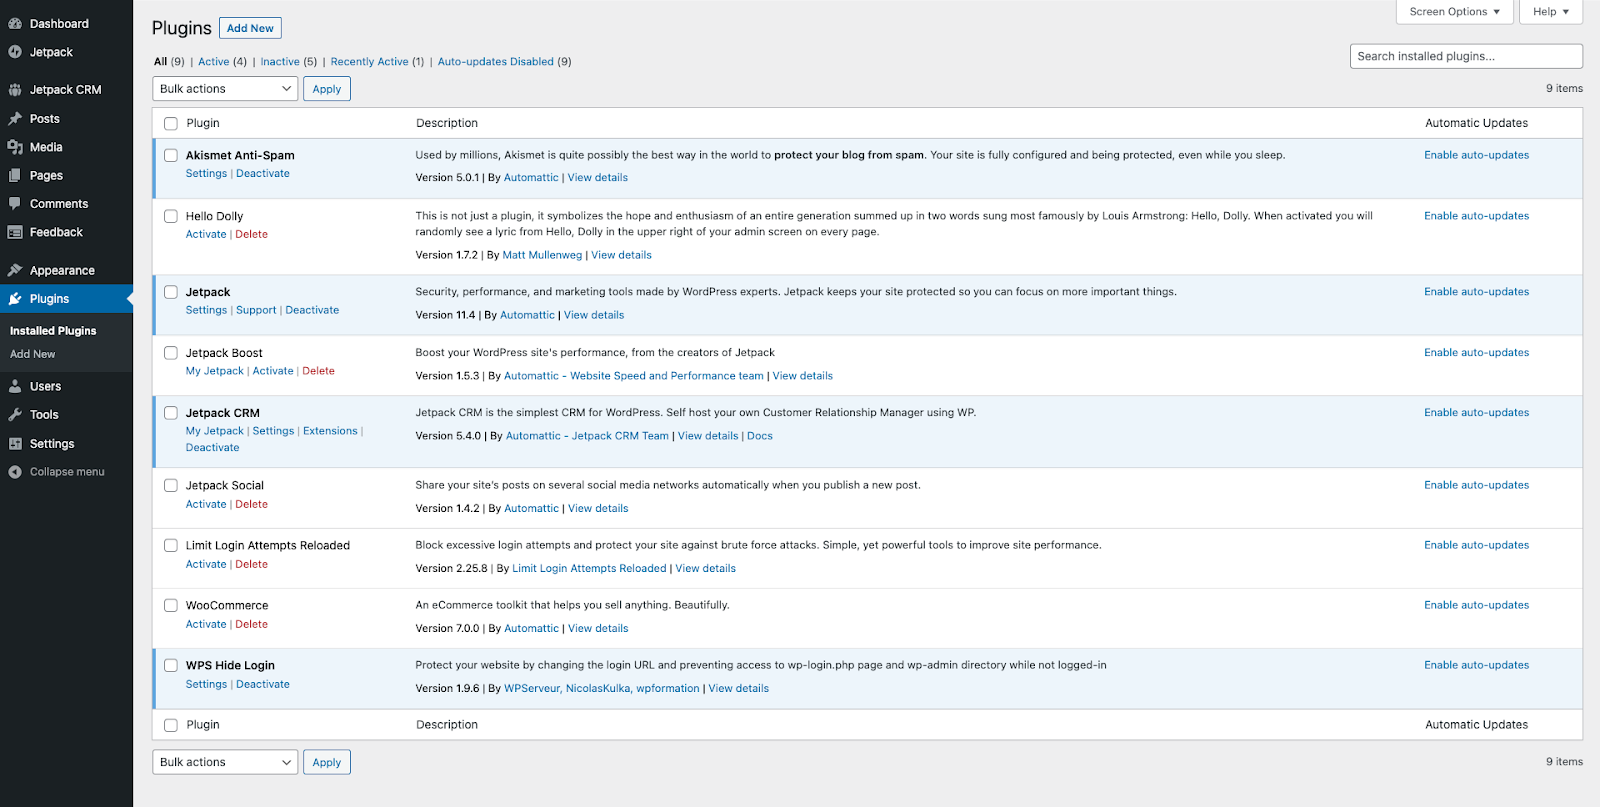The image size is (1600, 807).
Task: Tick the Hello Dolly checkbox
Action: pyautogui.click(x=171, y=216)
